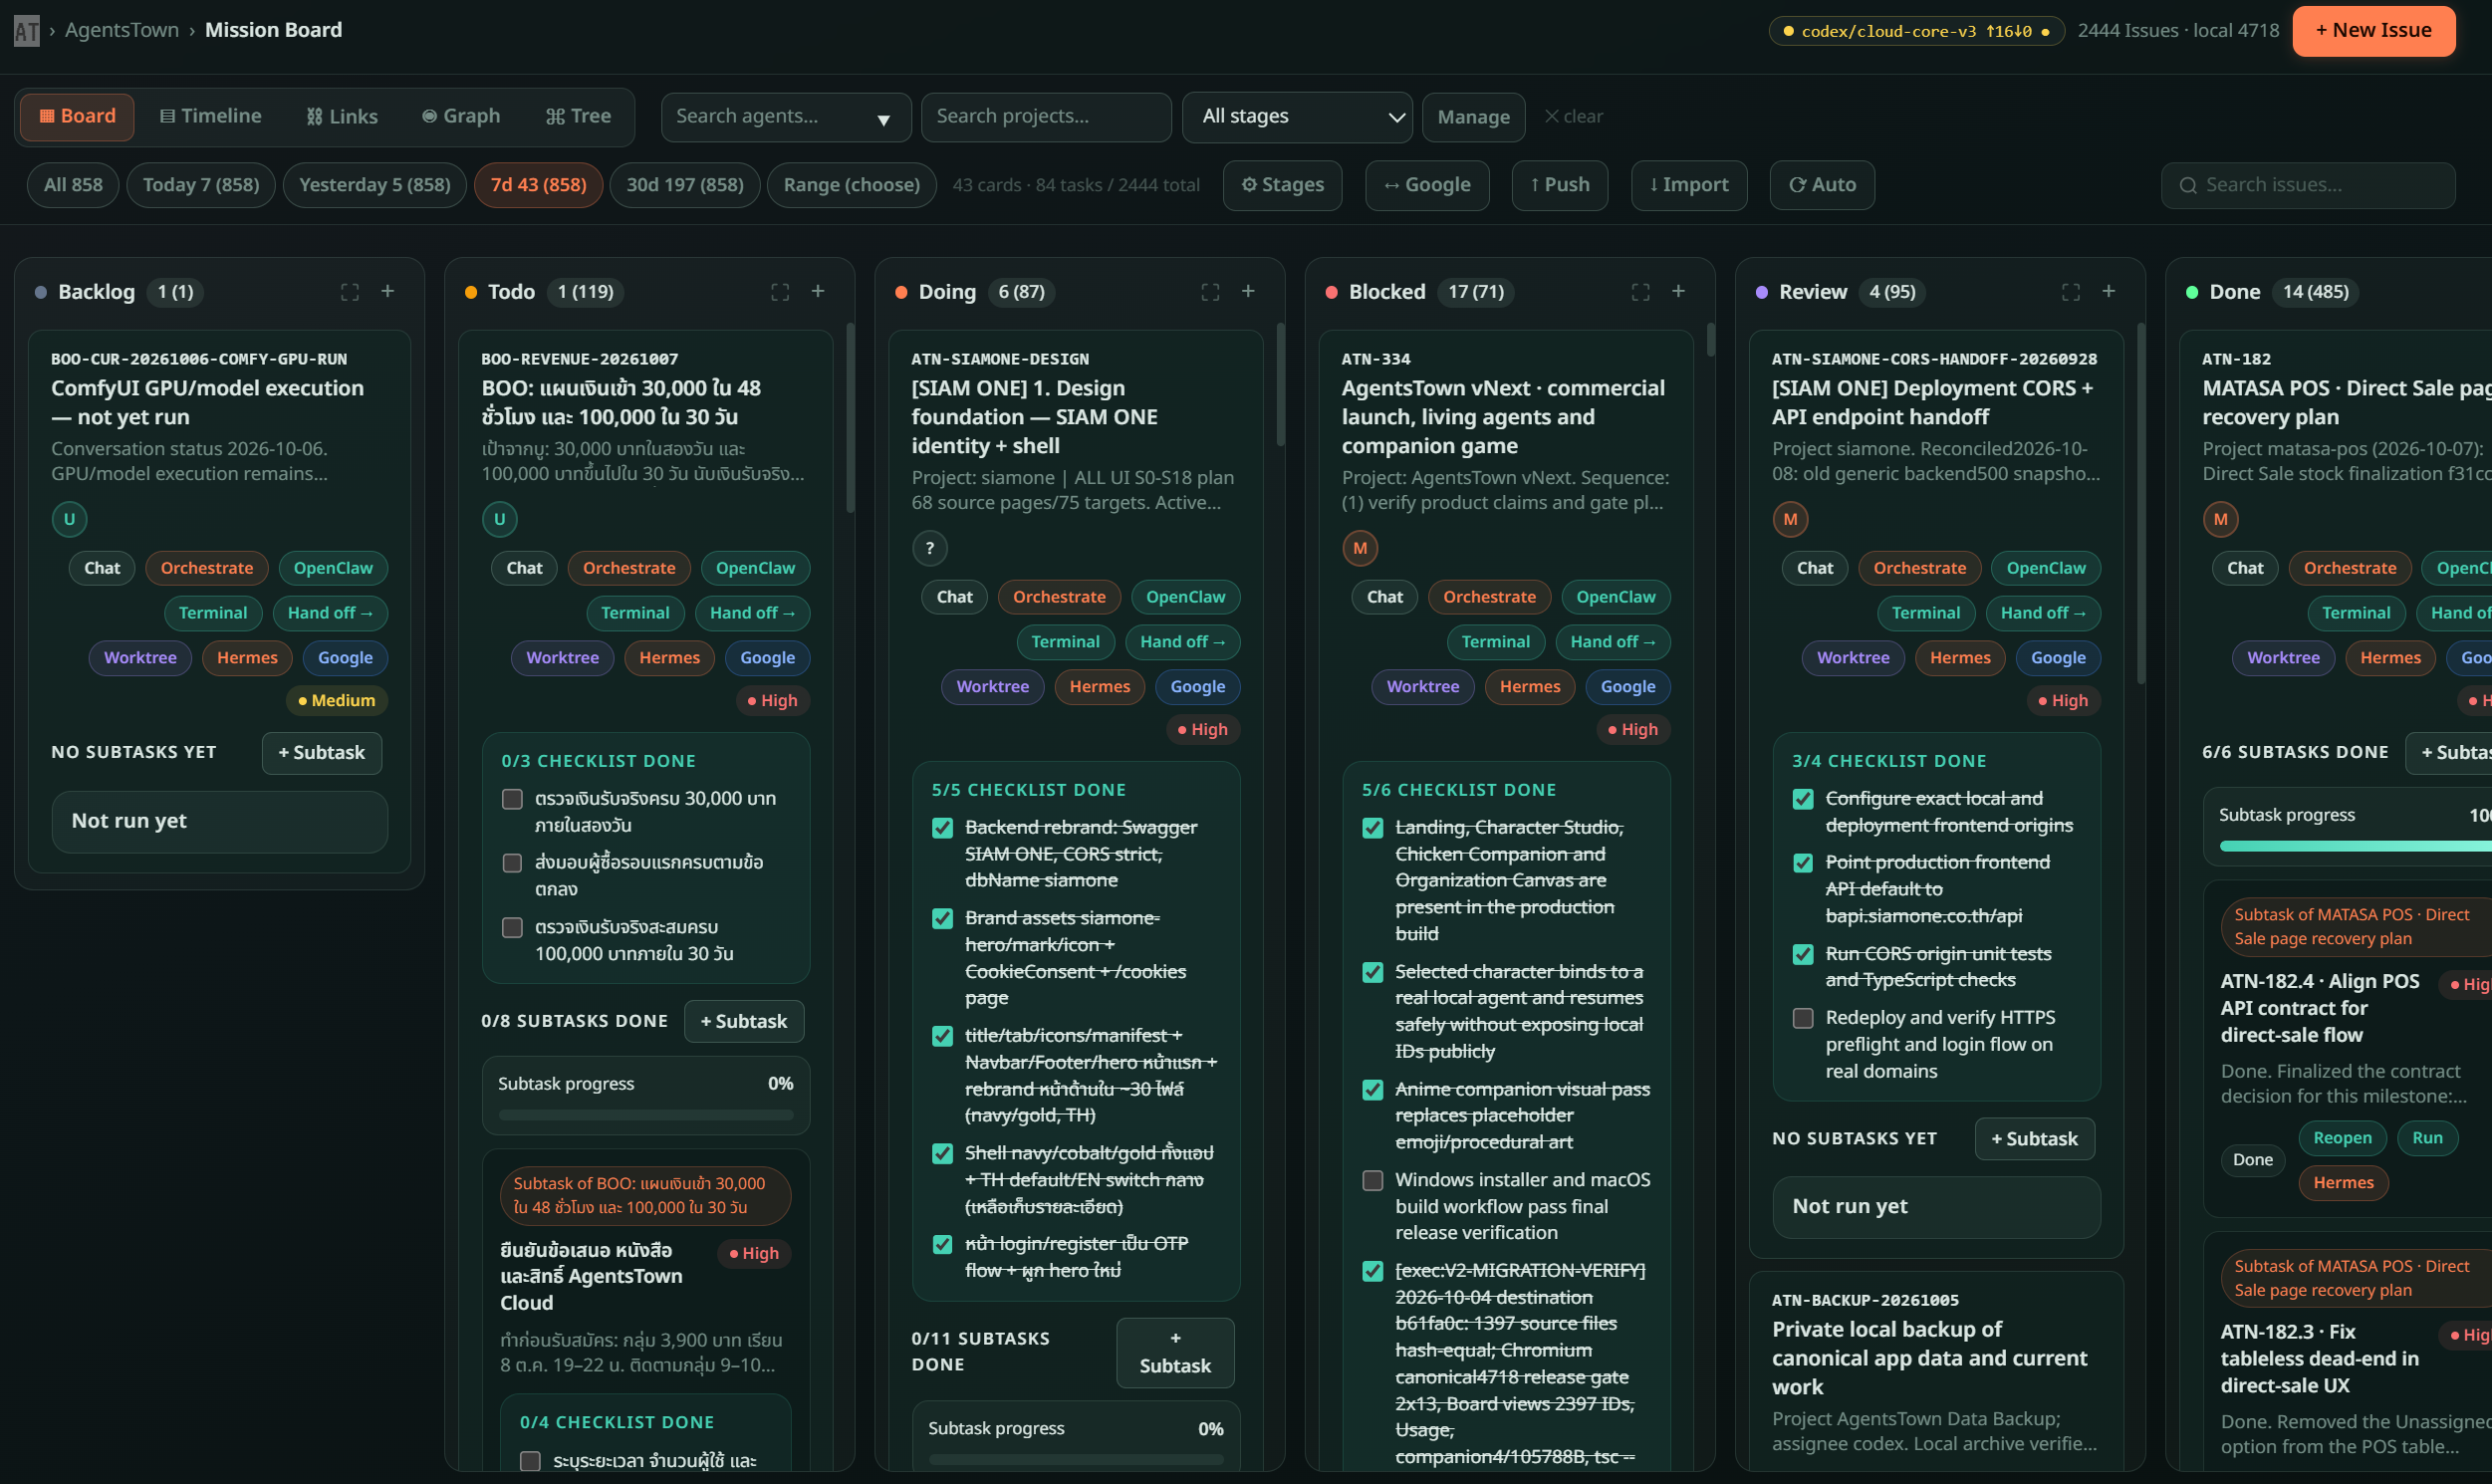Open the Range (choose) date filter
Image resolution: width=2492 pixels, height=1484 pixels.
[x=851, y=185]
